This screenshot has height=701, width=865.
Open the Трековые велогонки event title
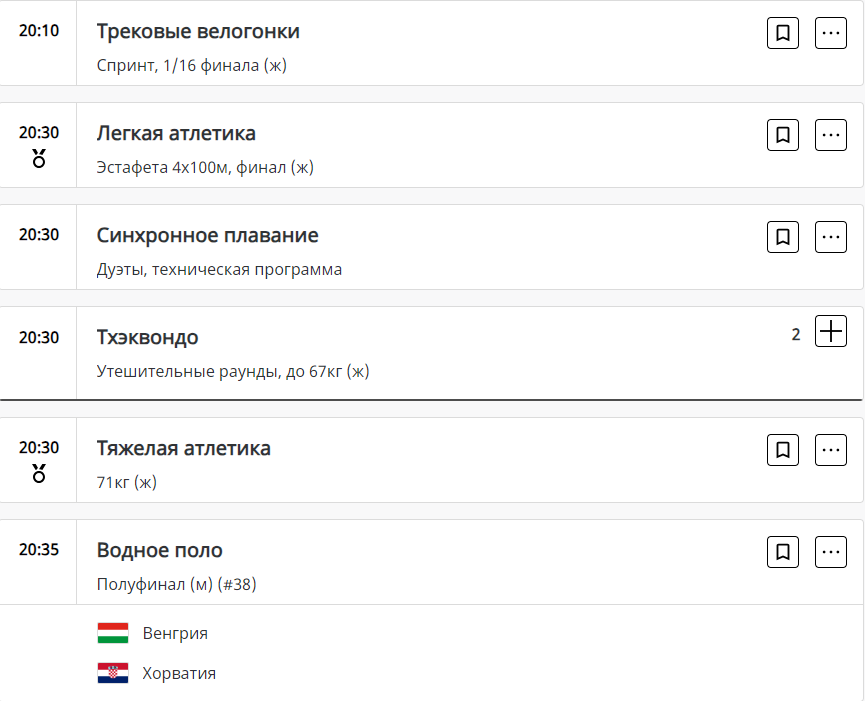198,32
